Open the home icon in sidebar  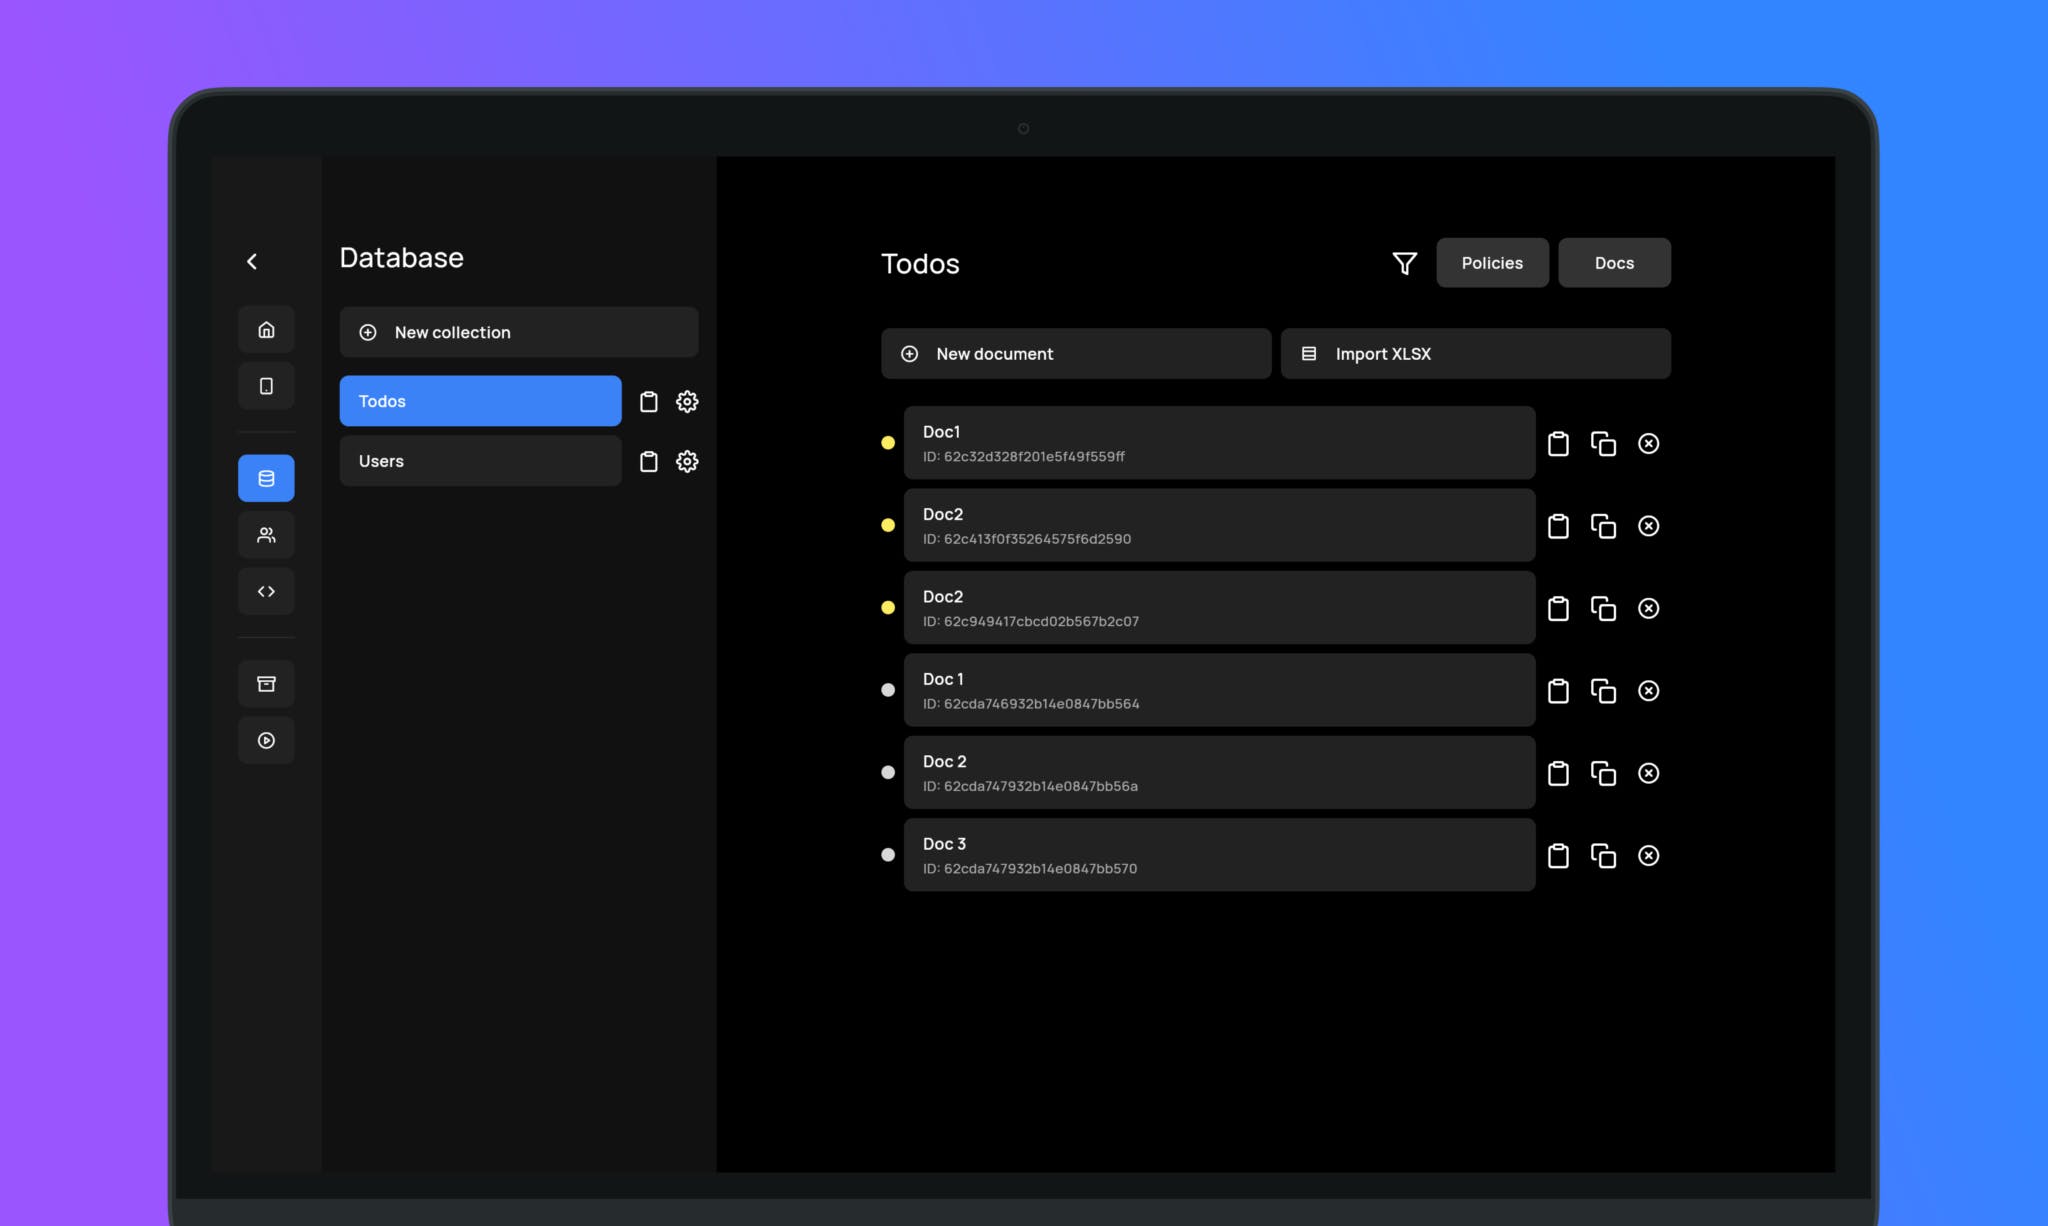[x=266, y=330]
